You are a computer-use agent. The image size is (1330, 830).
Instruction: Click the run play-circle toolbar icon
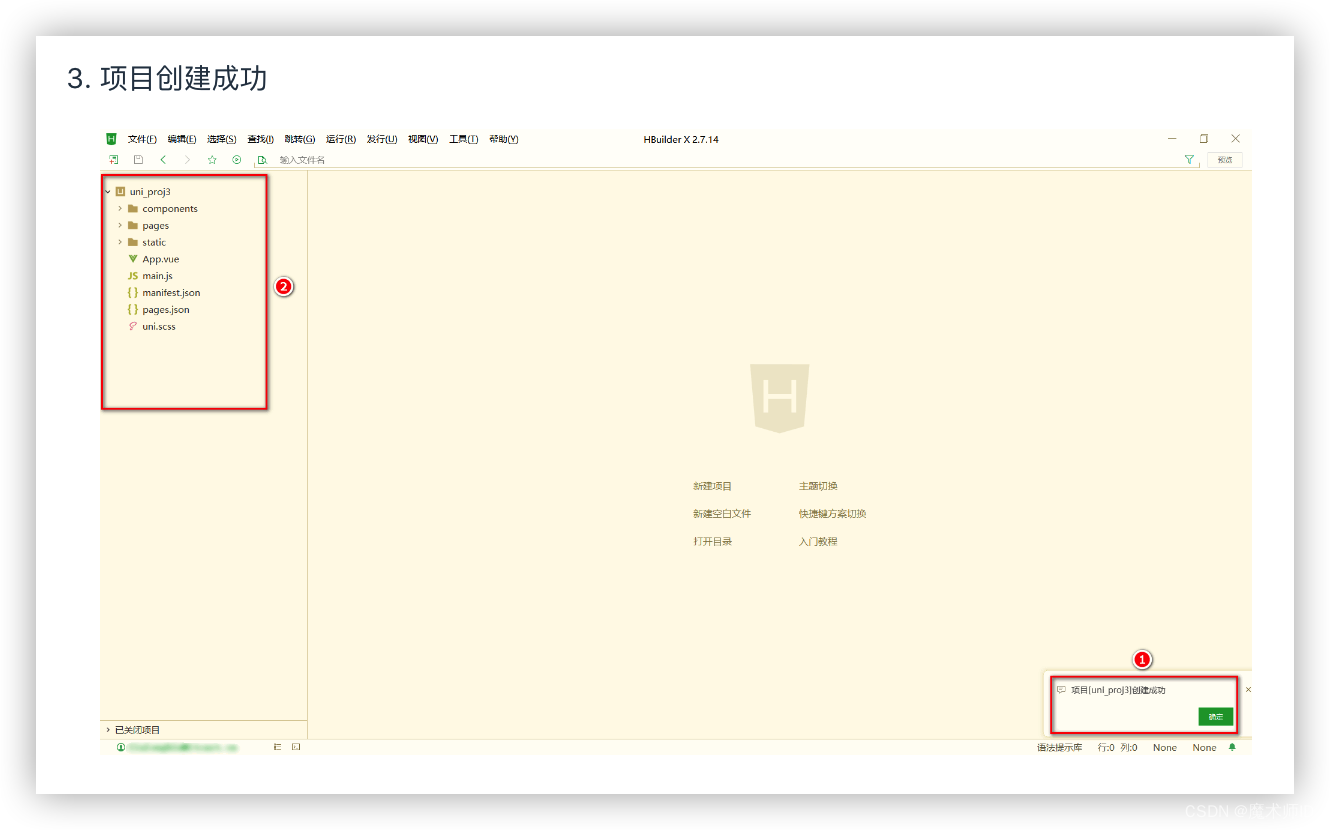237,160
